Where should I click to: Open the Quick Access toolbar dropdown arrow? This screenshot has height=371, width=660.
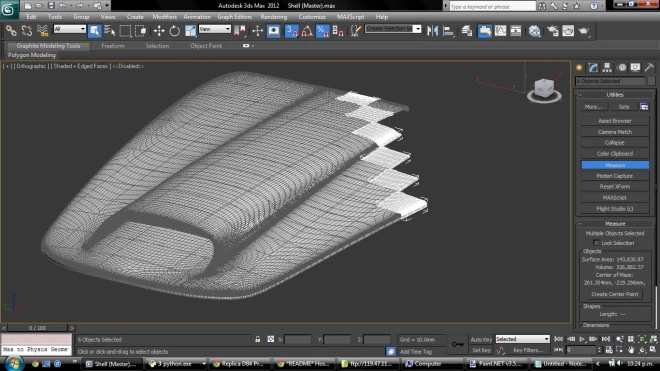point(107,5)
